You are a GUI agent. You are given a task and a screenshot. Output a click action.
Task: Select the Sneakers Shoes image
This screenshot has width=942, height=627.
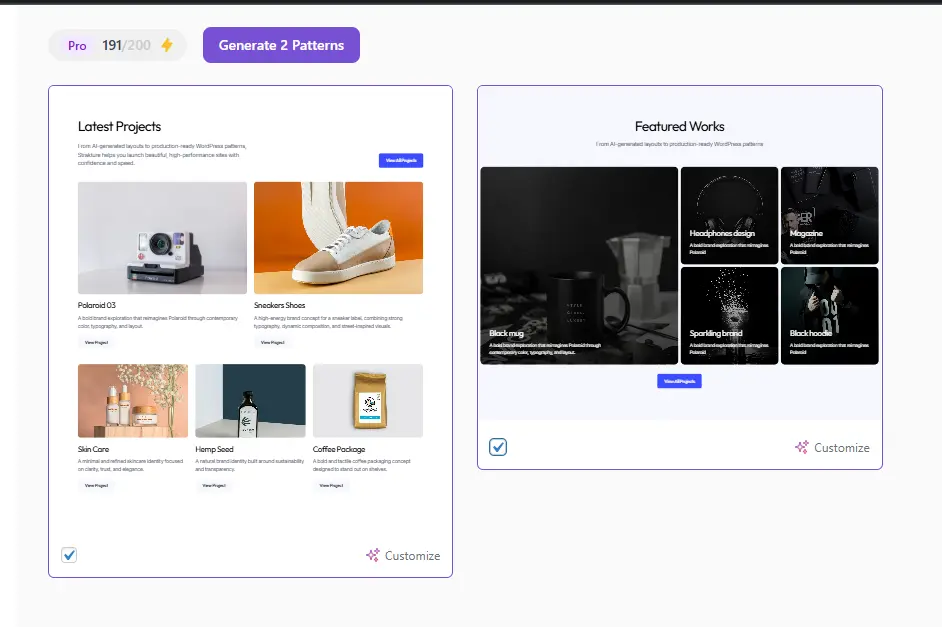[x=338, y=238]
